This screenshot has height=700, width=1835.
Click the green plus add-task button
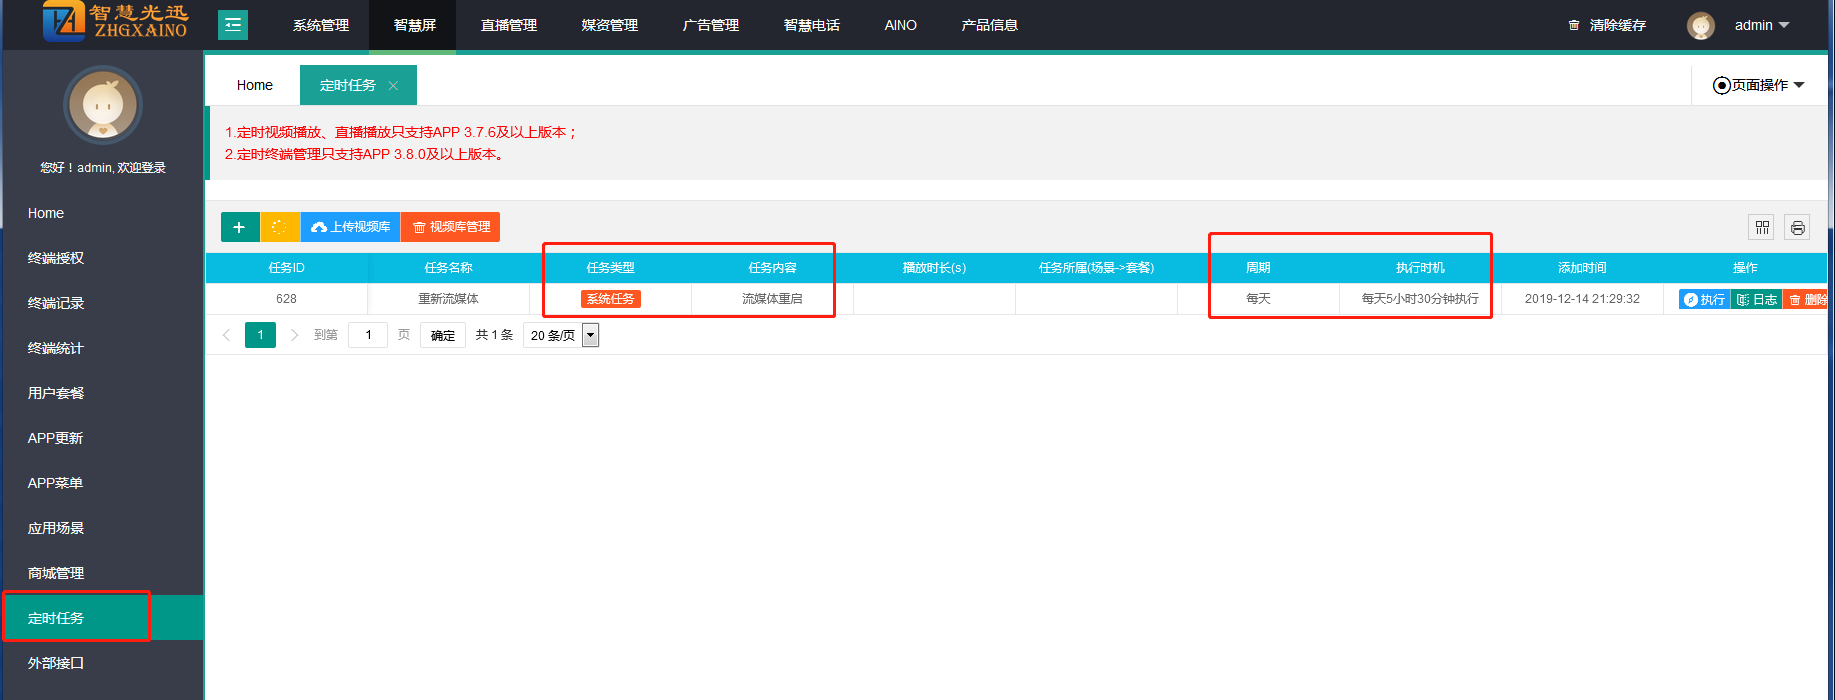239,227
